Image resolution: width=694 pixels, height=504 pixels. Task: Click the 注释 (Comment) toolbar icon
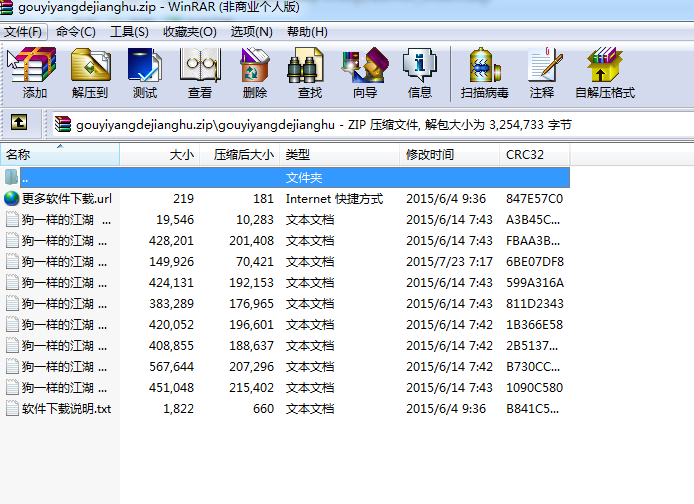(x=544, y=65)
